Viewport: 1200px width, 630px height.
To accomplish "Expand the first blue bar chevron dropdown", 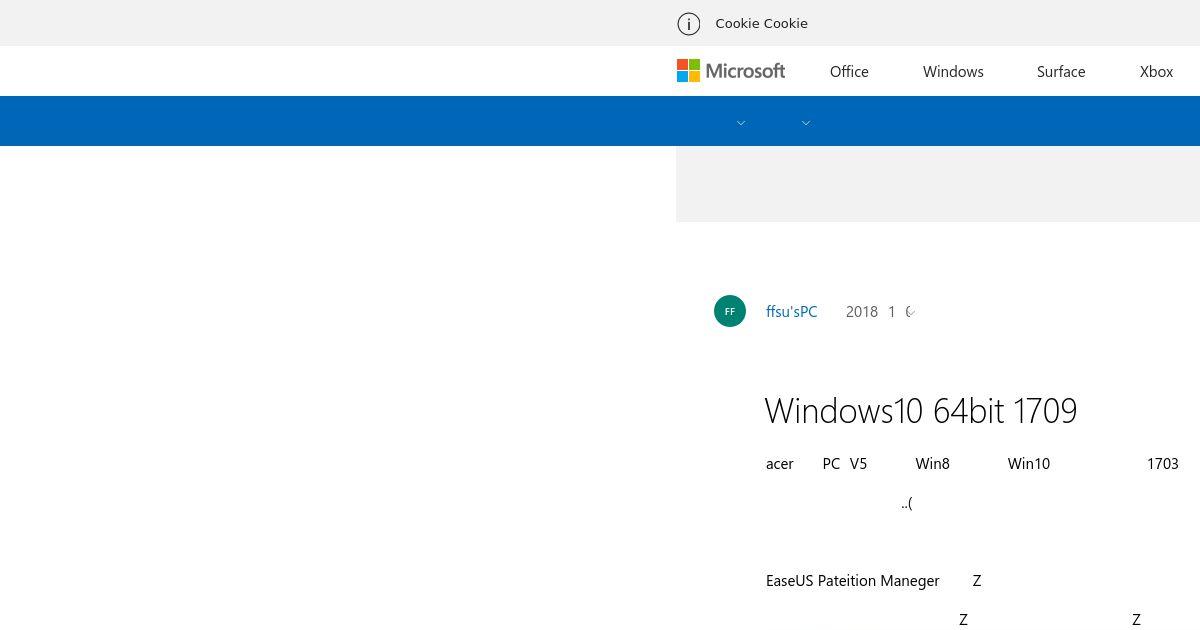I will 741,123.
